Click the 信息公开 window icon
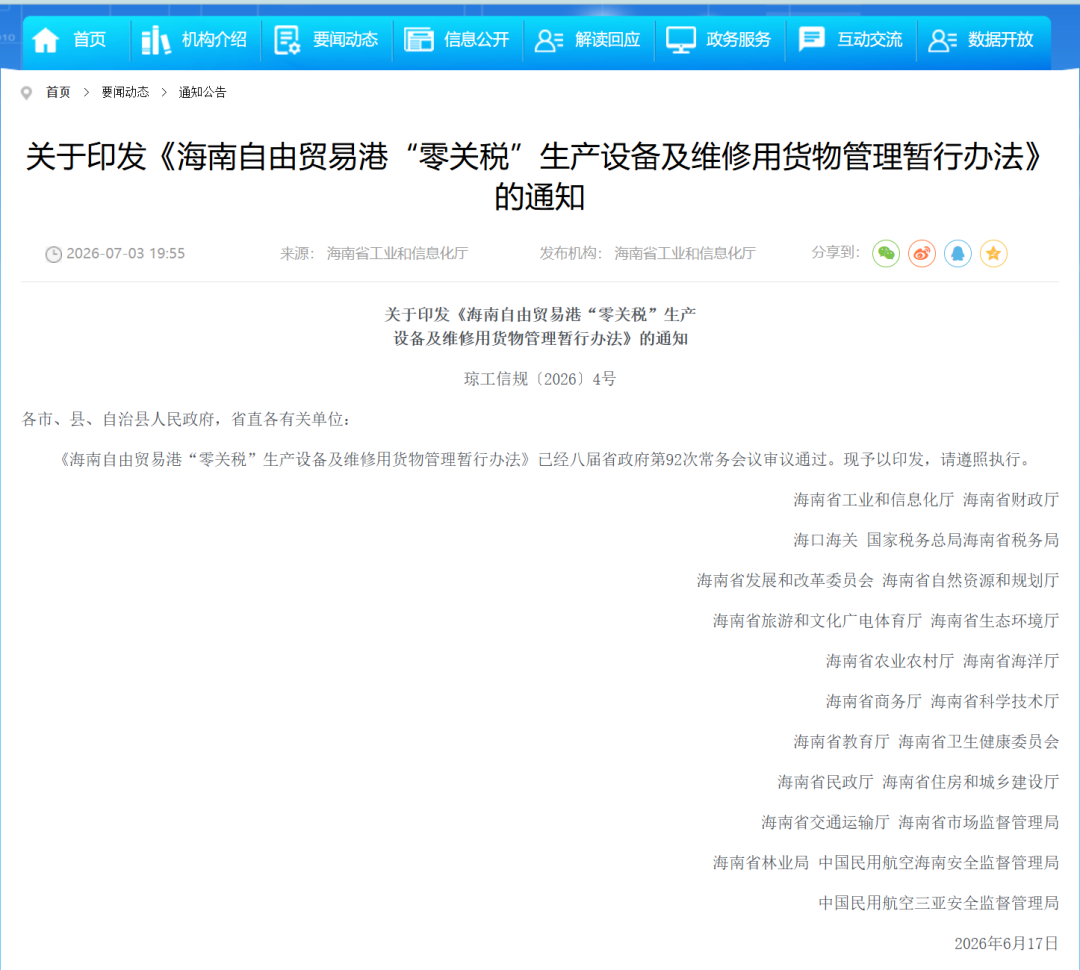 pyautogui.click(x=418, y=40)
